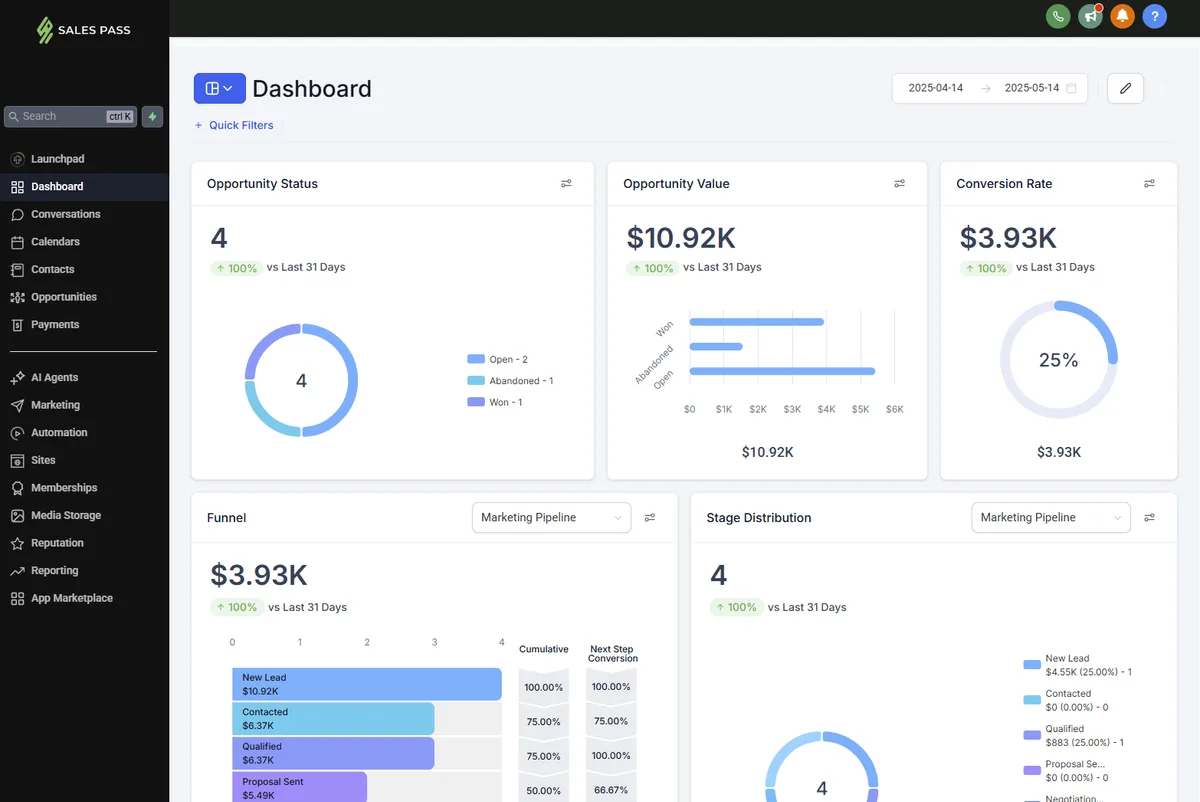The width and height of the screenshot is (1200, 802).
Task: Toggle Contacted stage legend entry
Action: [x=1067, y=700]
